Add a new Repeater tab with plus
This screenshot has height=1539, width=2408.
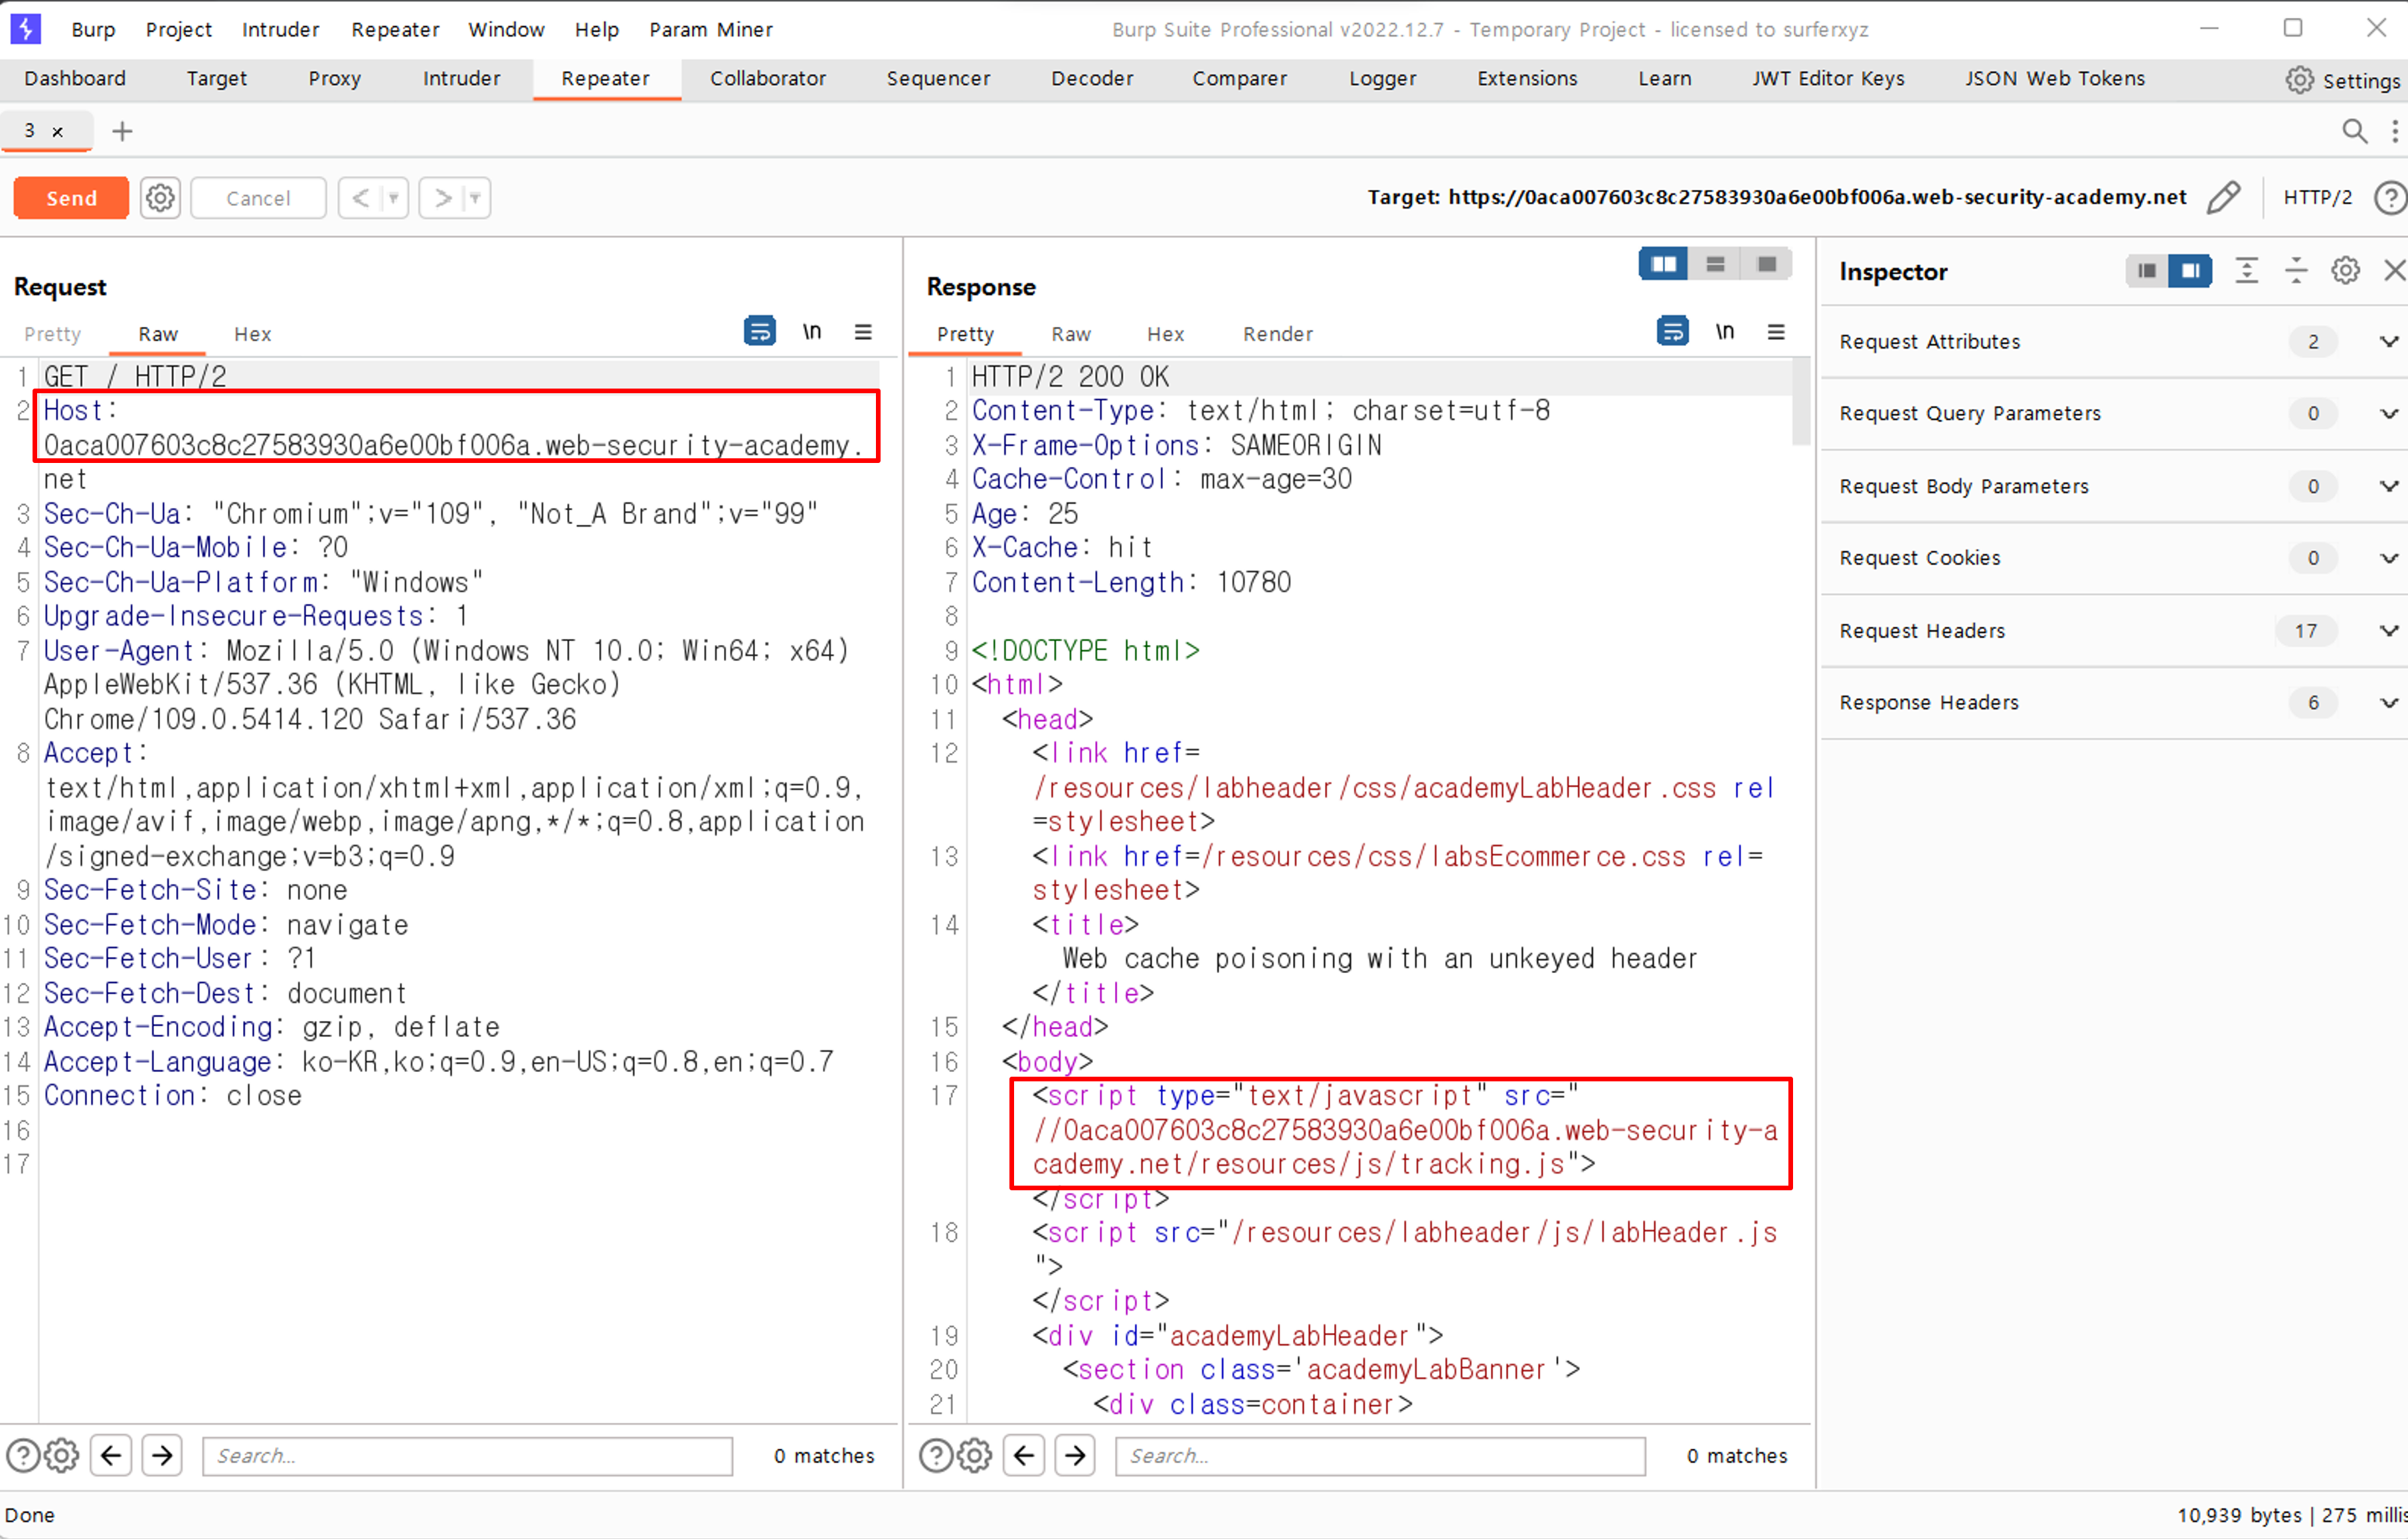122,131
